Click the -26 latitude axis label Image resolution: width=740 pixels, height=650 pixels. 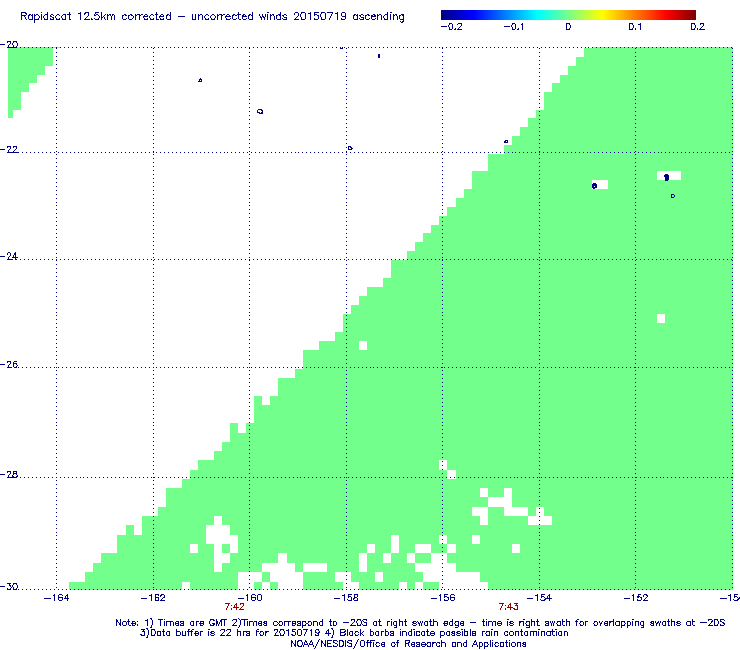point(9,364)
